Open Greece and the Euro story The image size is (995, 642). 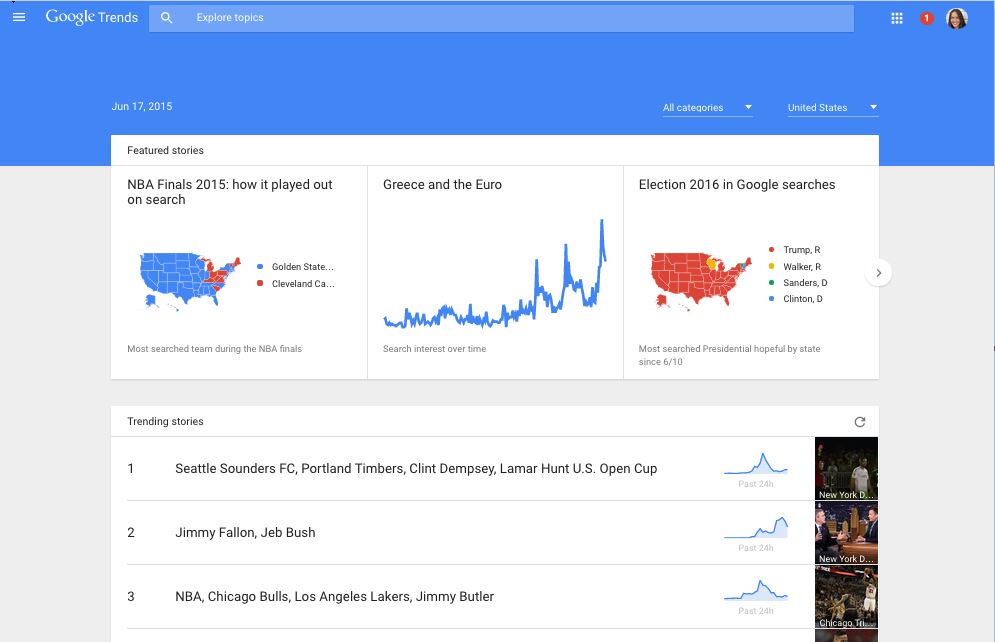[496, 273]
